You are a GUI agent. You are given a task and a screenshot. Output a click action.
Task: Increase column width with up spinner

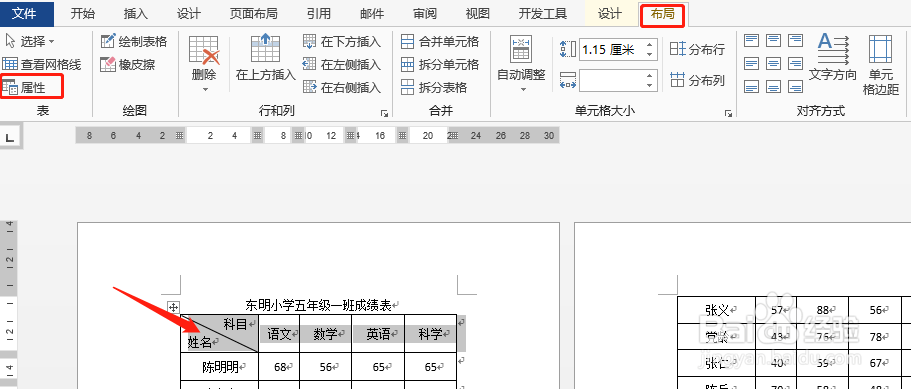[651, 75]
